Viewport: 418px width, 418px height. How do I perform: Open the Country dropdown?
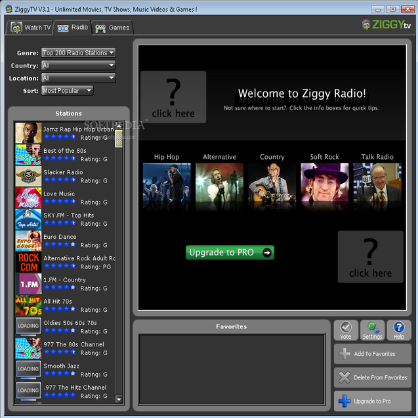(x=78, y=65)
